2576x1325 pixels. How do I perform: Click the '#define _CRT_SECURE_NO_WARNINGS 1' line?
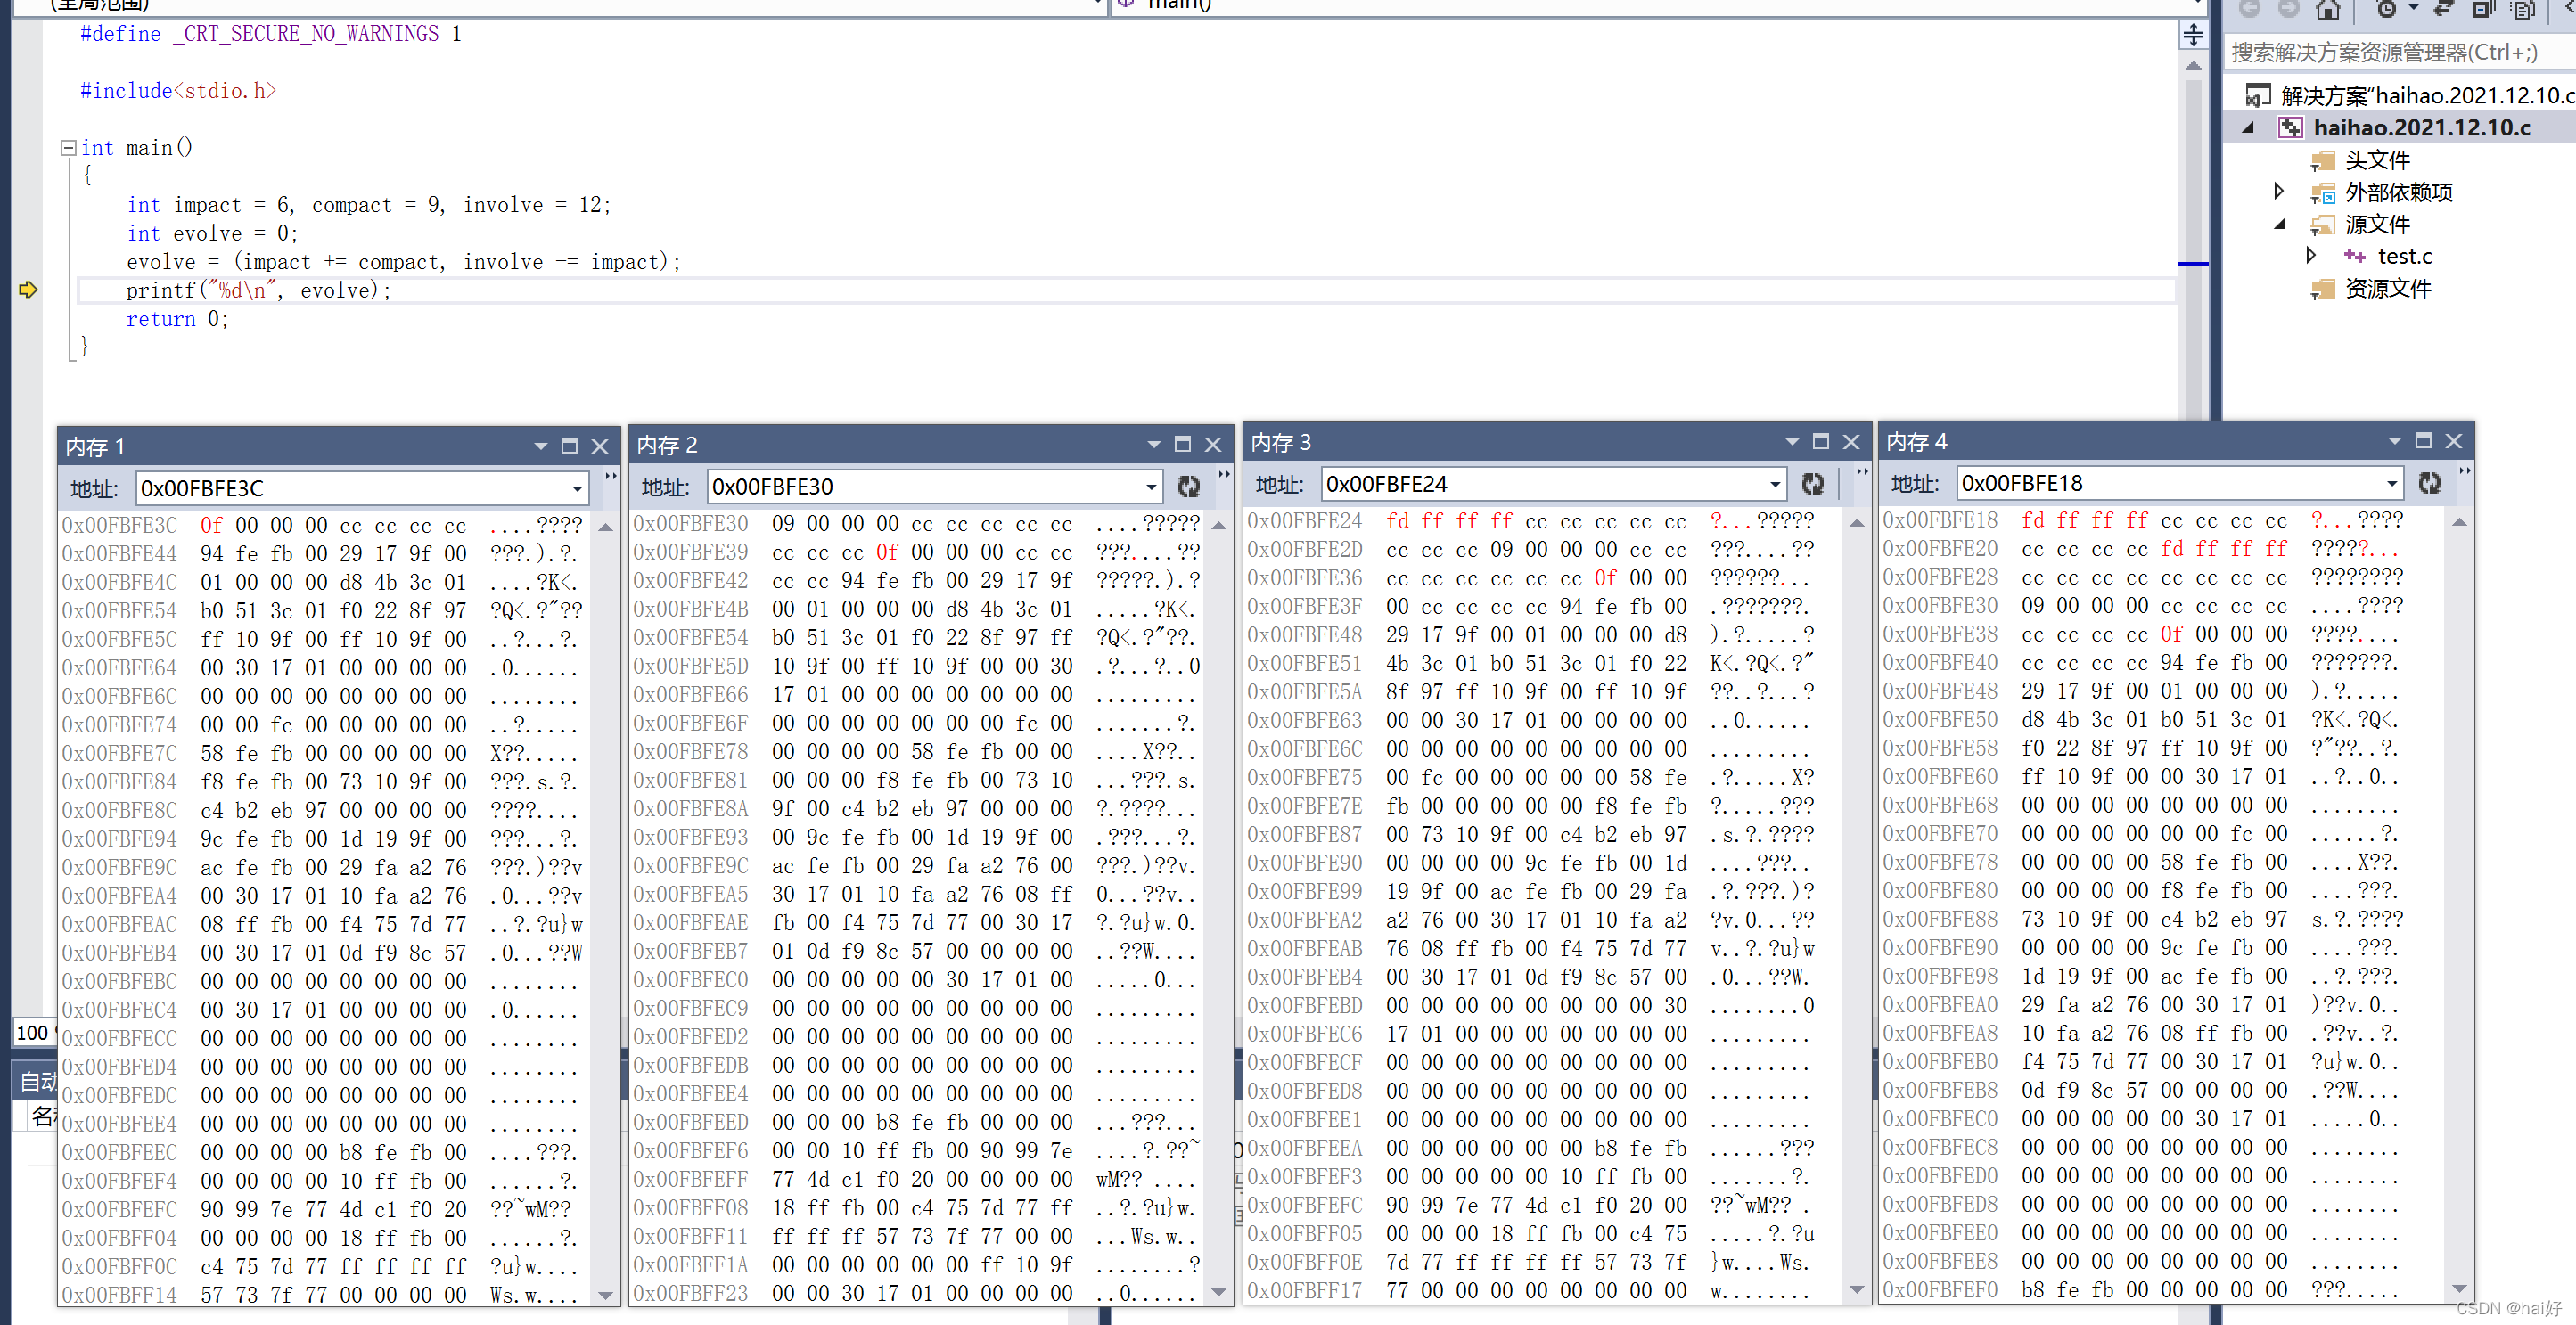[x=271, y=34]
